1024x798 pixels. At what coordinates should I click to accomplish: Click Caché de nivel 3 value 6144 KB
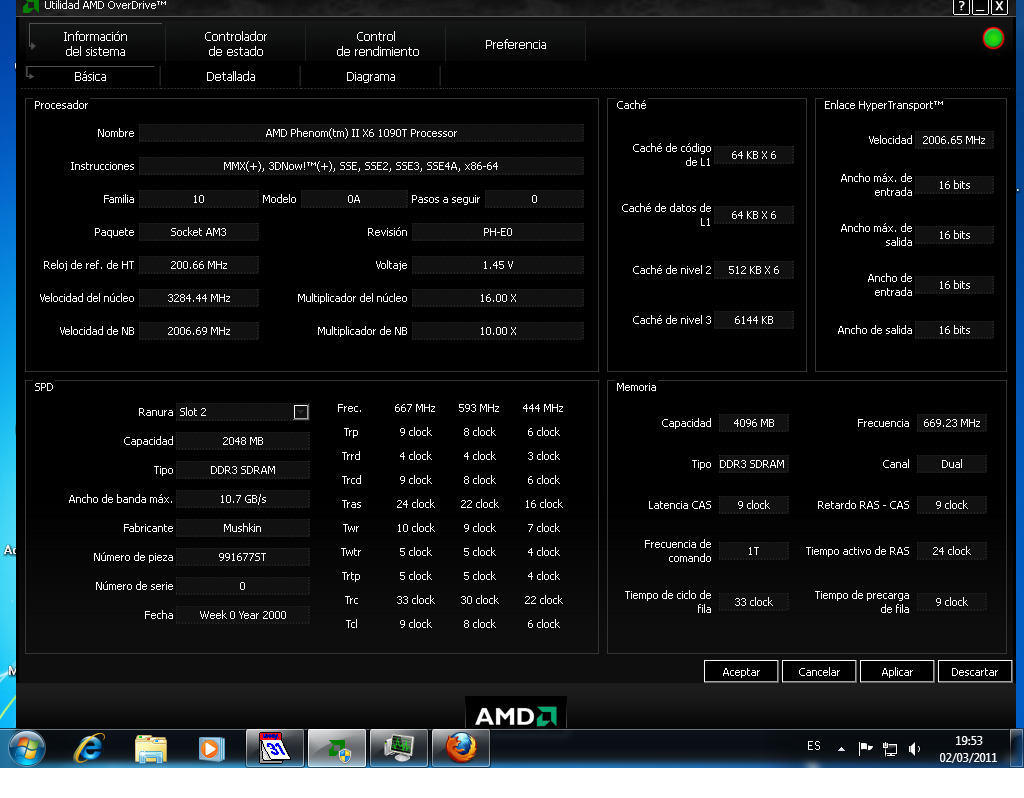coord(754,320)
